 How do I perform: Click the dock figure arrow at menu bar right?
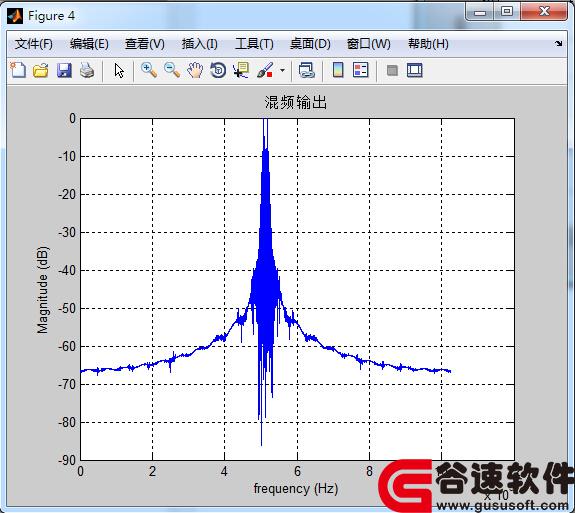(x=558, y=44)
